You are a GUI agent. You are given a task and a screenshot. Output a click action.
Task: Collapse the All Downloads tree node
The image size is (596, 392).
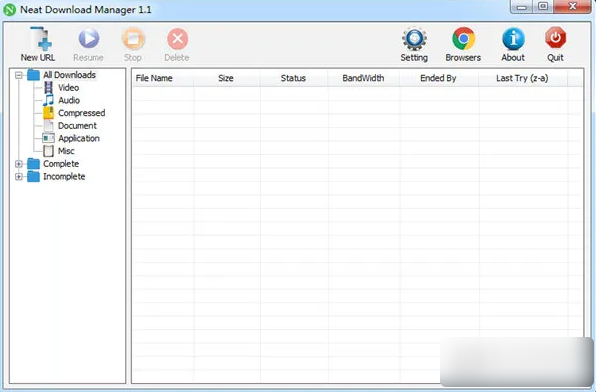pyautogui.click(x=19, y=75)
